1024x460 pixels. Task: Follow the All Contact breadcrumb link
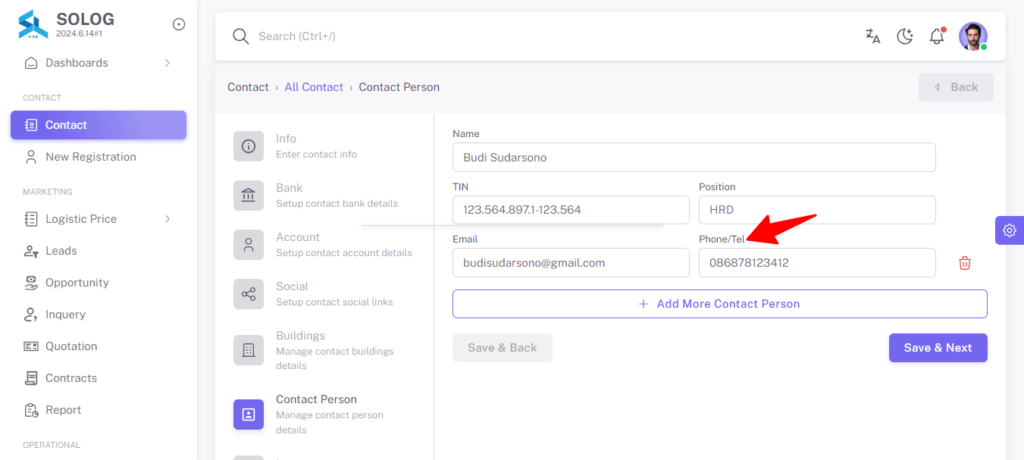[313, 87]
